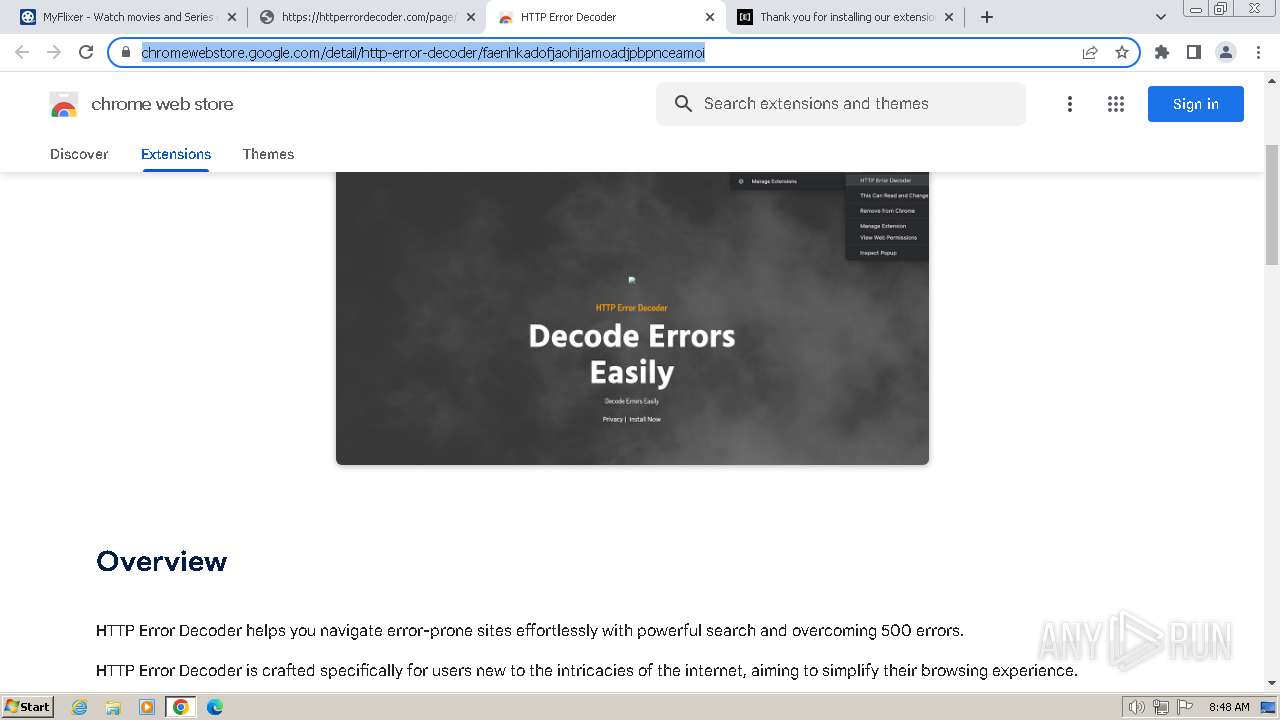Go forward using the browser forward arrow
The image size is (1280, 720).
(54, 52)
